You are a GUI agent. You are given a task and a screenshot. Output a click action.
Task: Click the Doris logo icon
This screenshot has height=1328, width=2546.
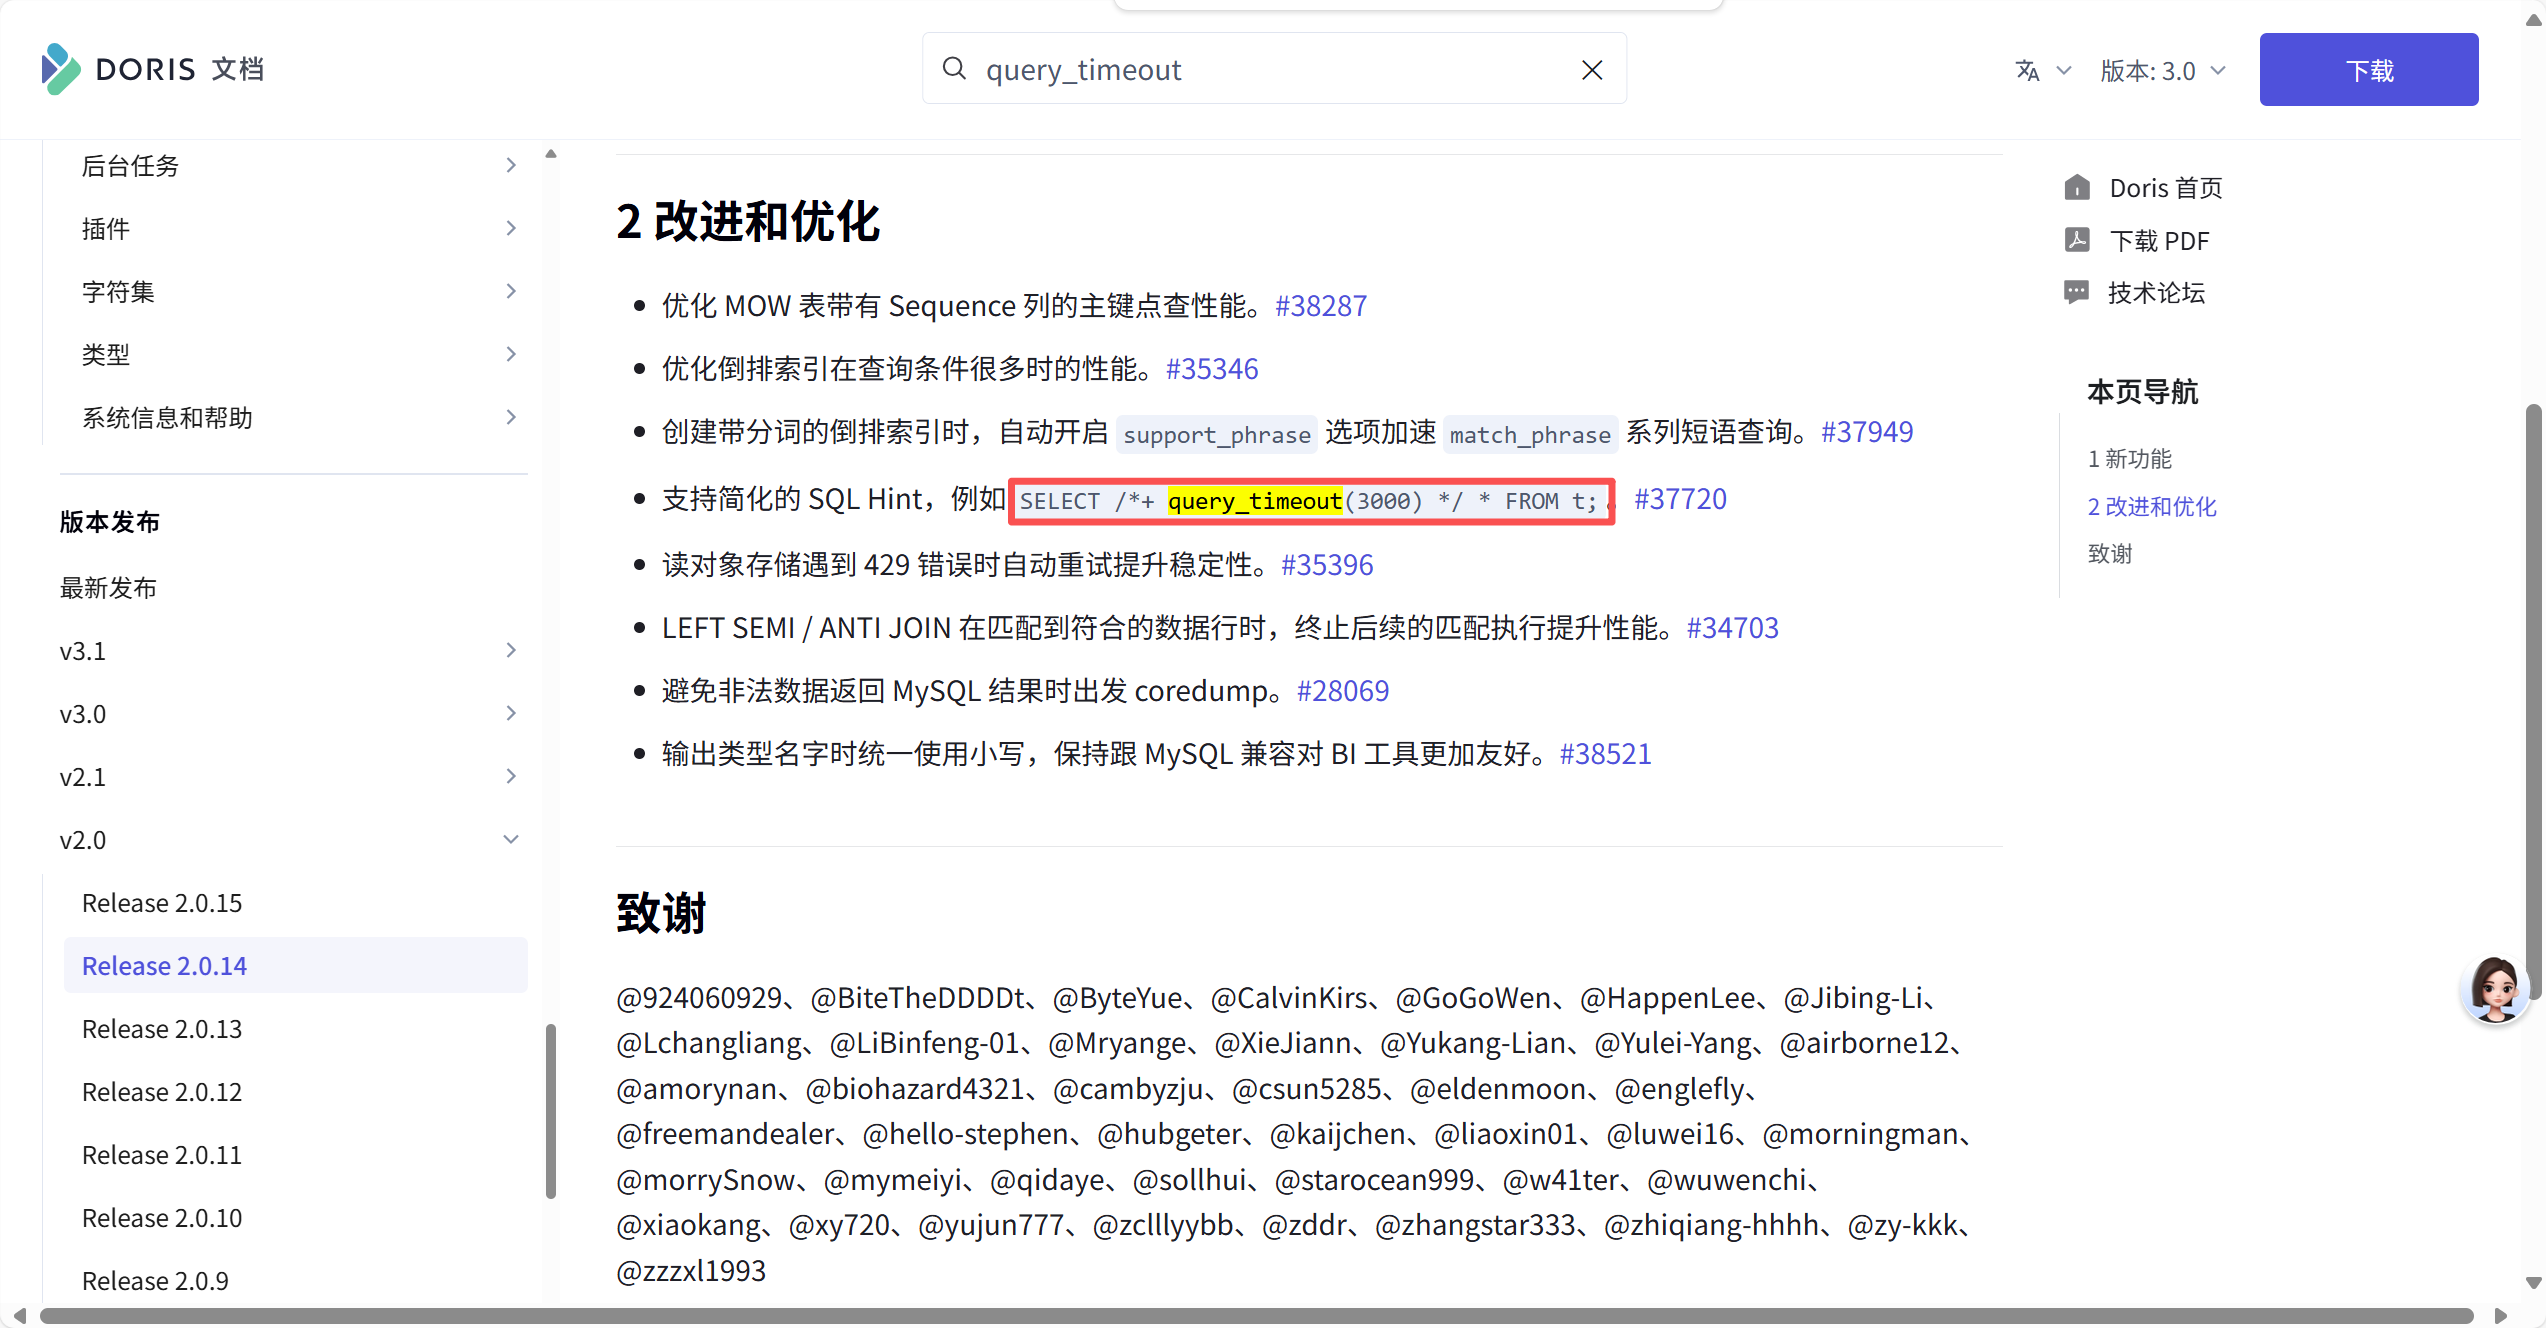[60, 69]
